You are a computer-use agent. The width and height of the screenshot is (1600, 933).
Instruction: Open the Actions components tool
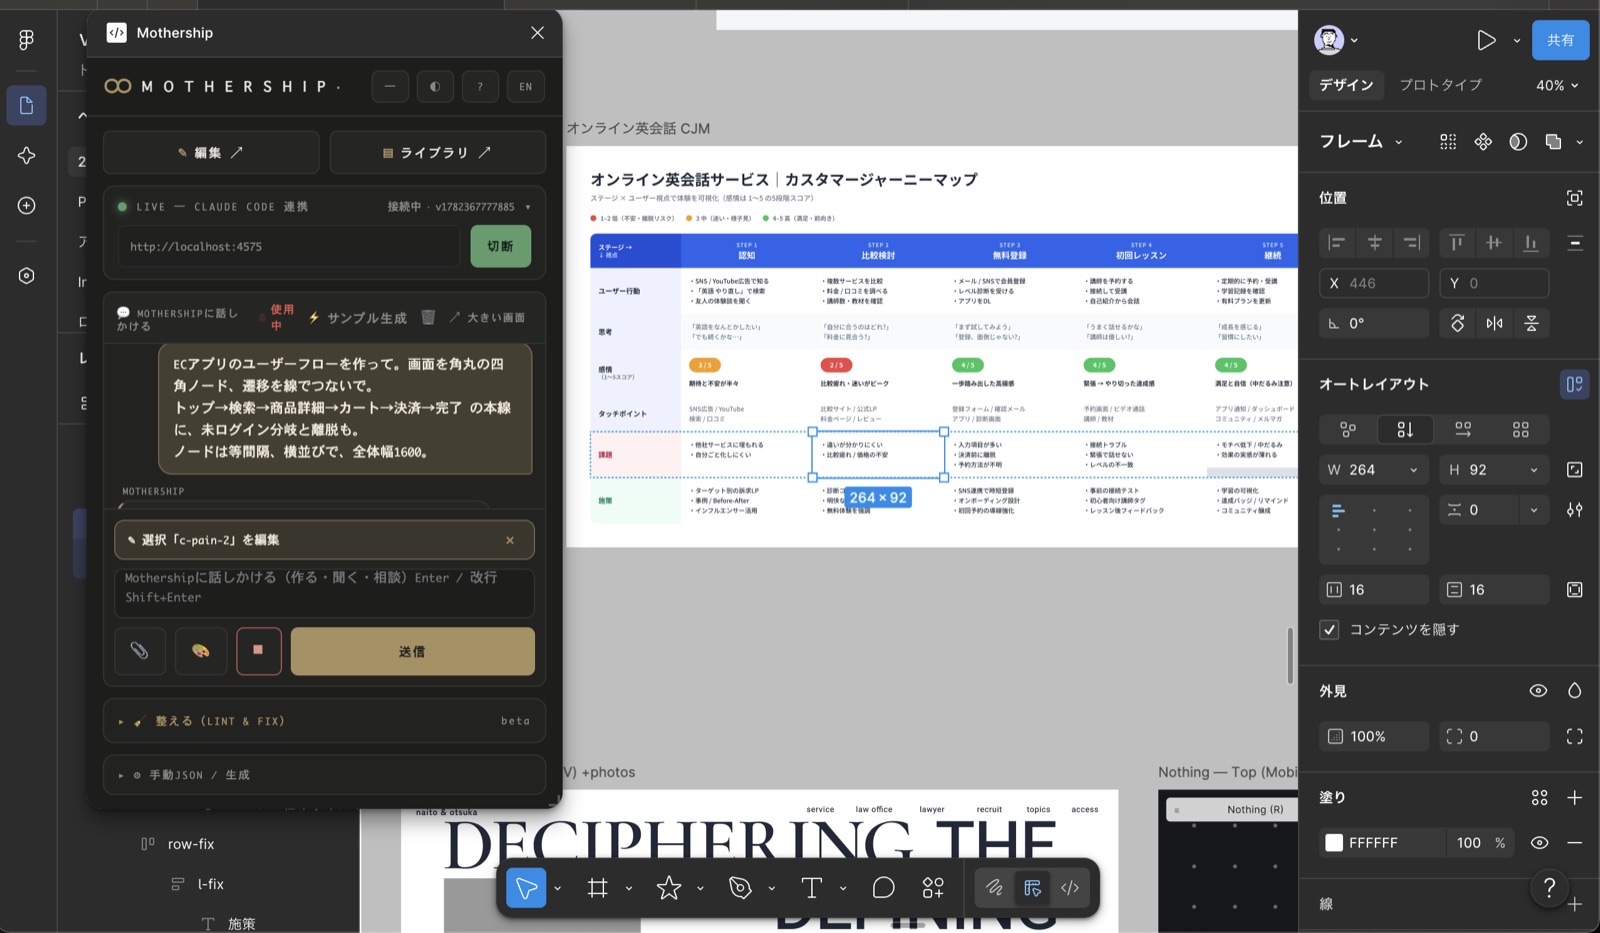[933, 887]
